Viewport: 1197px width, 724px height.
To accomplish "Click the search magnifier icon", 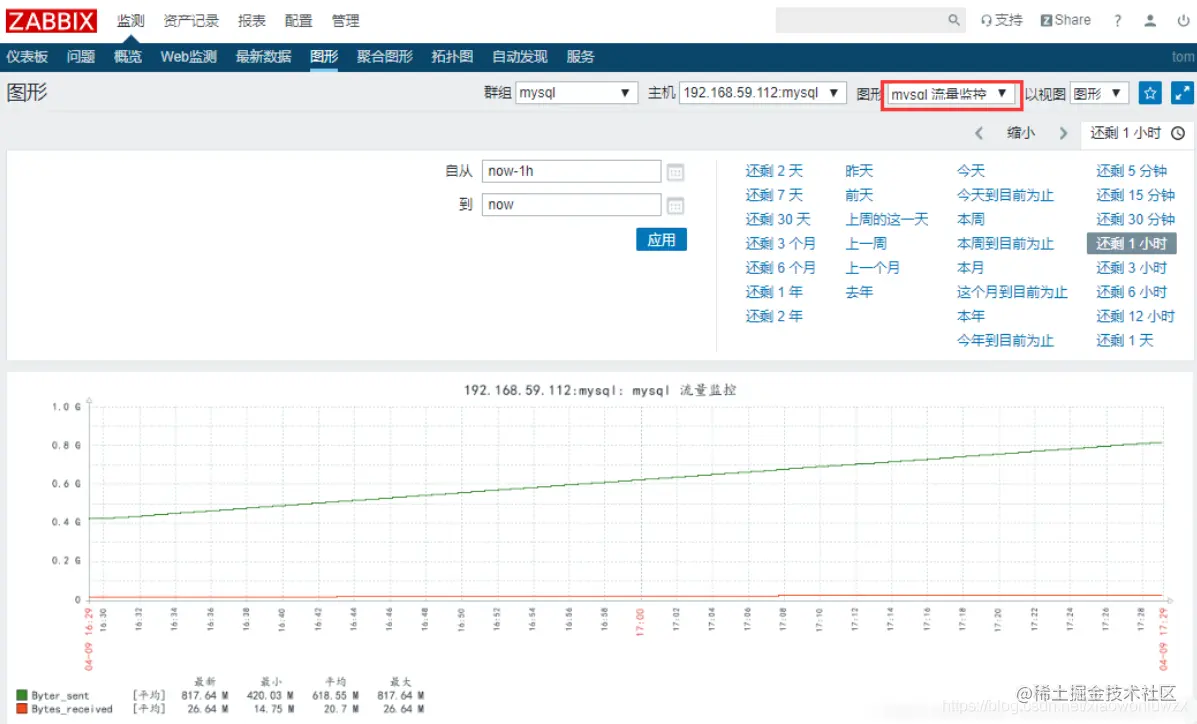I will click(x=953, y=21).
